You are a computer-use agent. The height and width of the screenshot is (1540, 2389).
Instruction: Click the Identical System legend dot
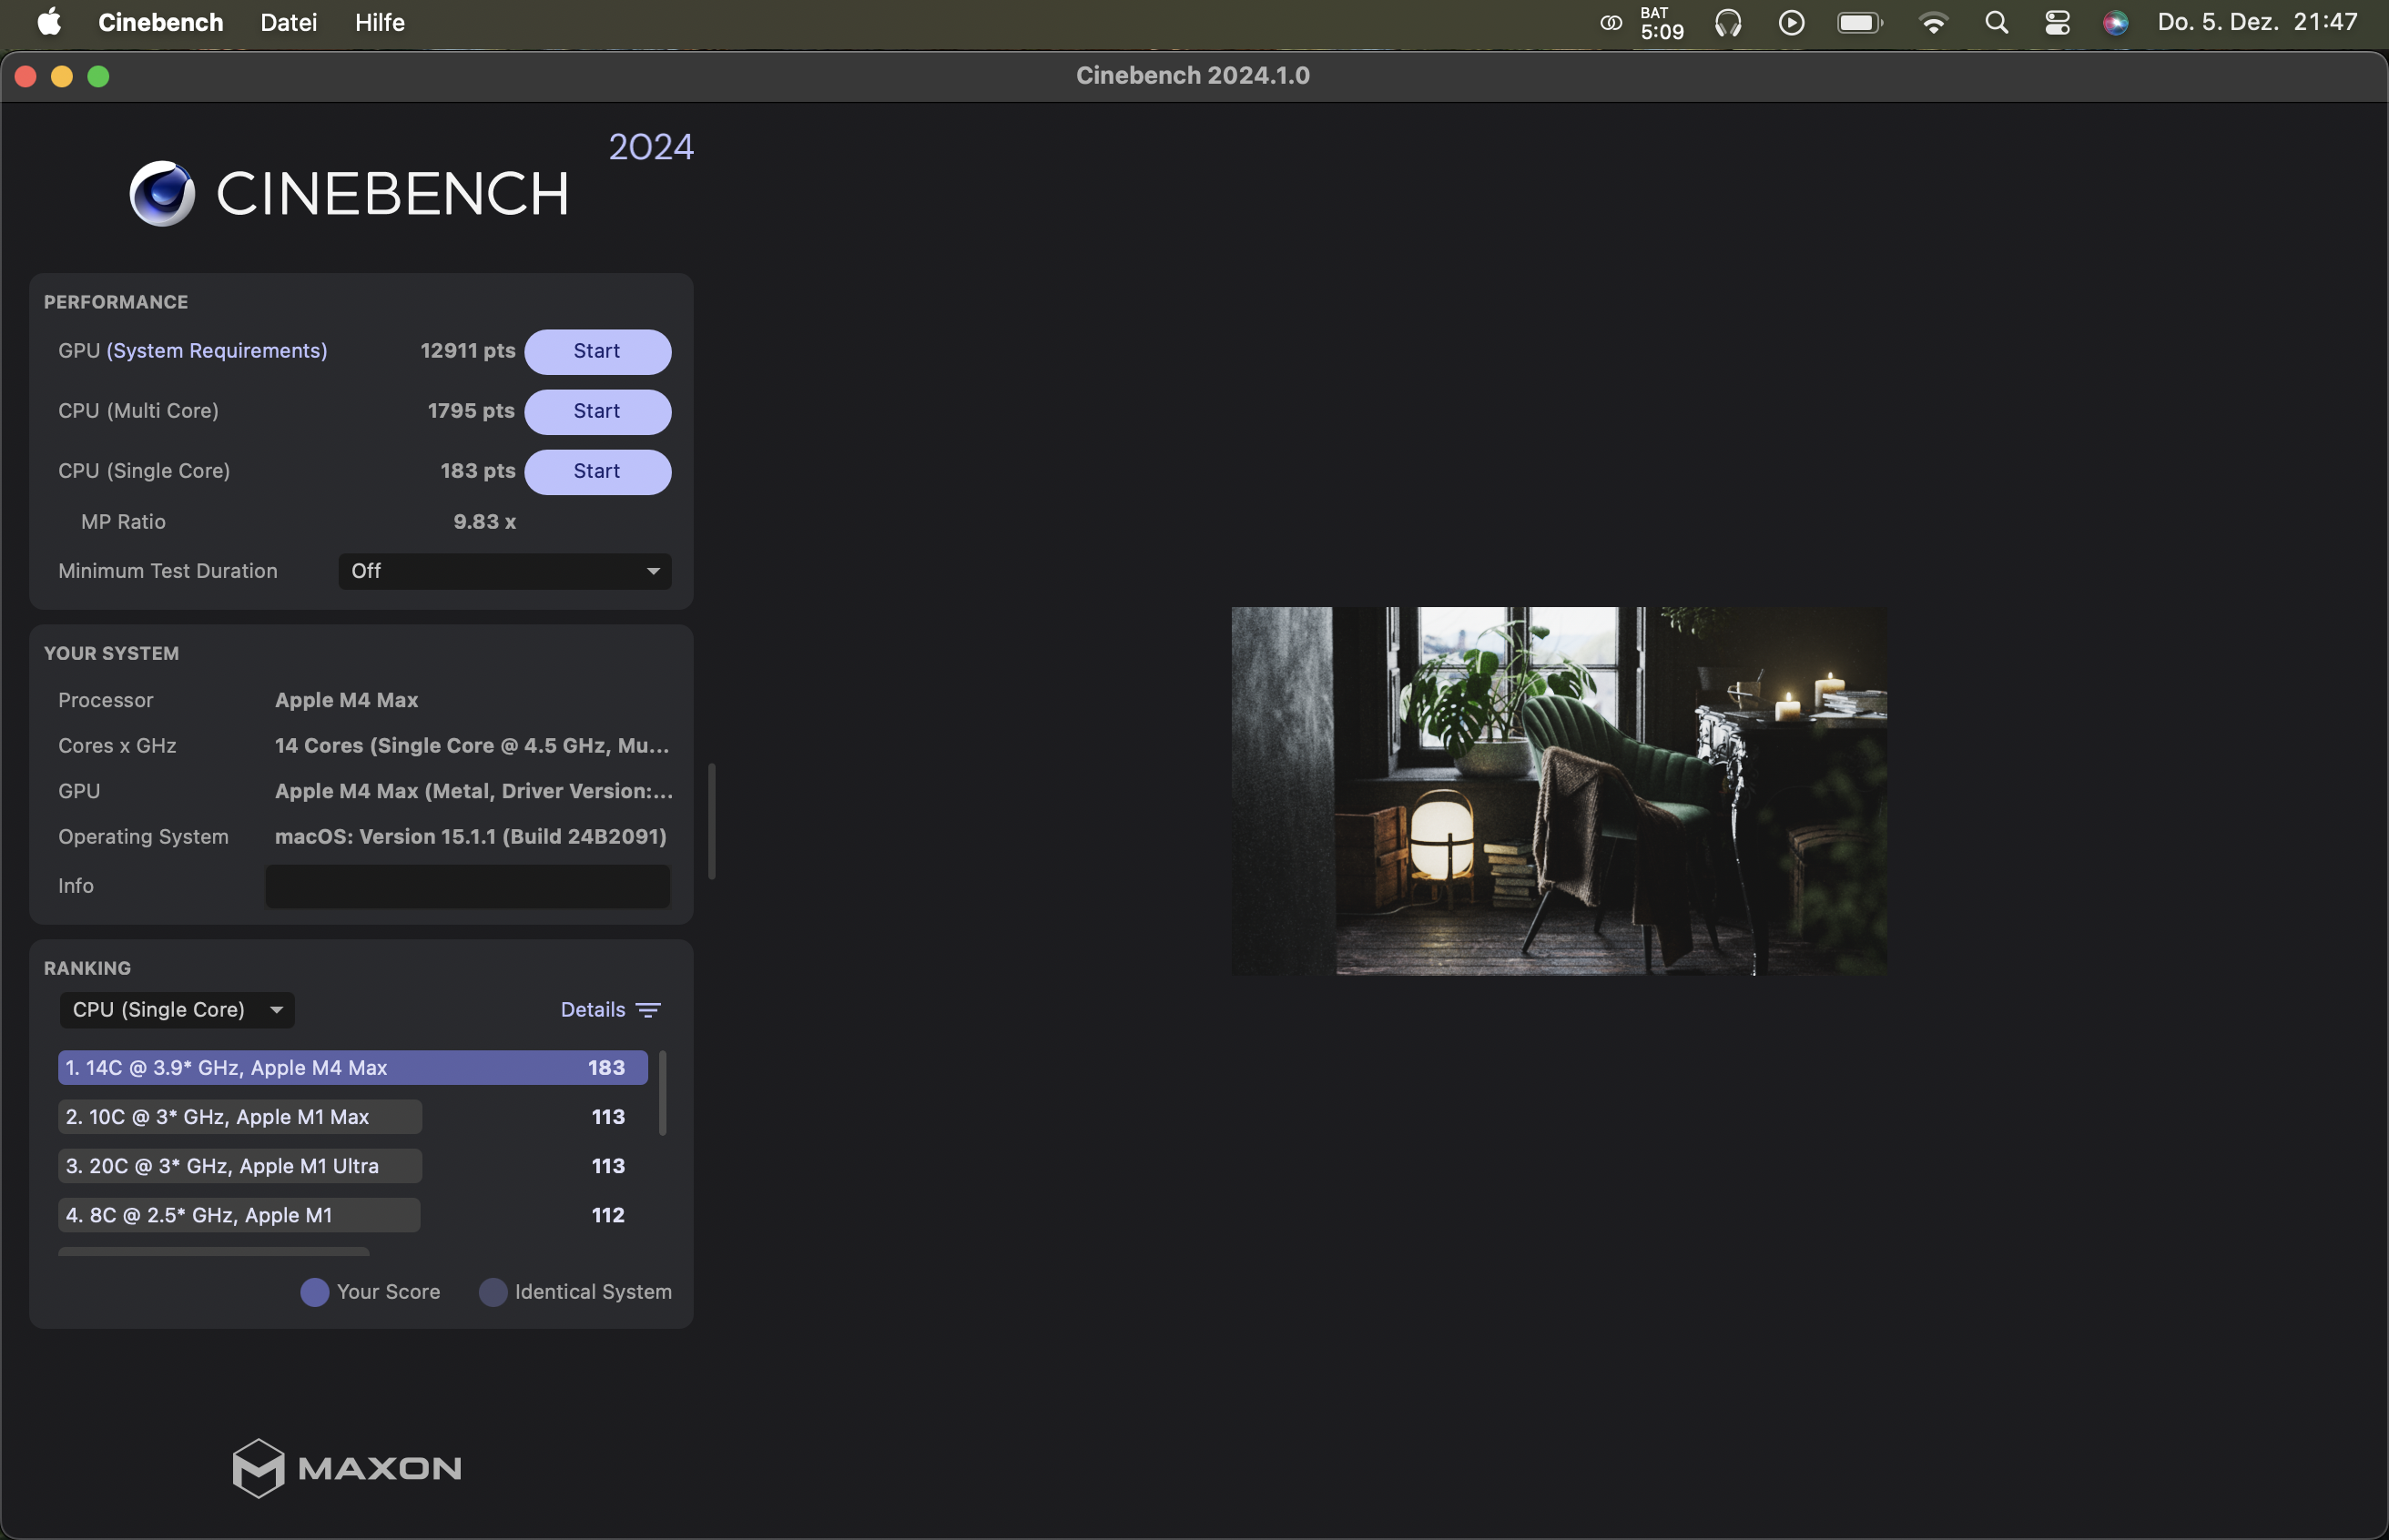pos(493,1292)
